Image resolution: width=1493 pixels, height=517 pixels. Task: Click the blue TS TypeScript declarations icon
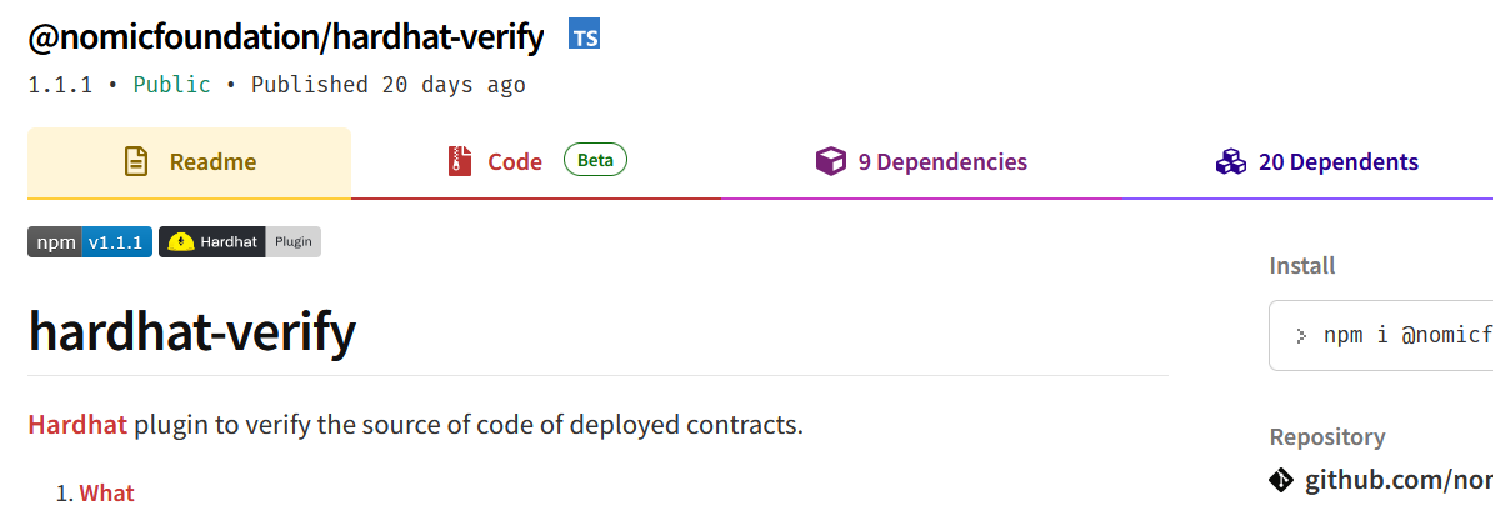pyautogui.click(x=584, y=35)
